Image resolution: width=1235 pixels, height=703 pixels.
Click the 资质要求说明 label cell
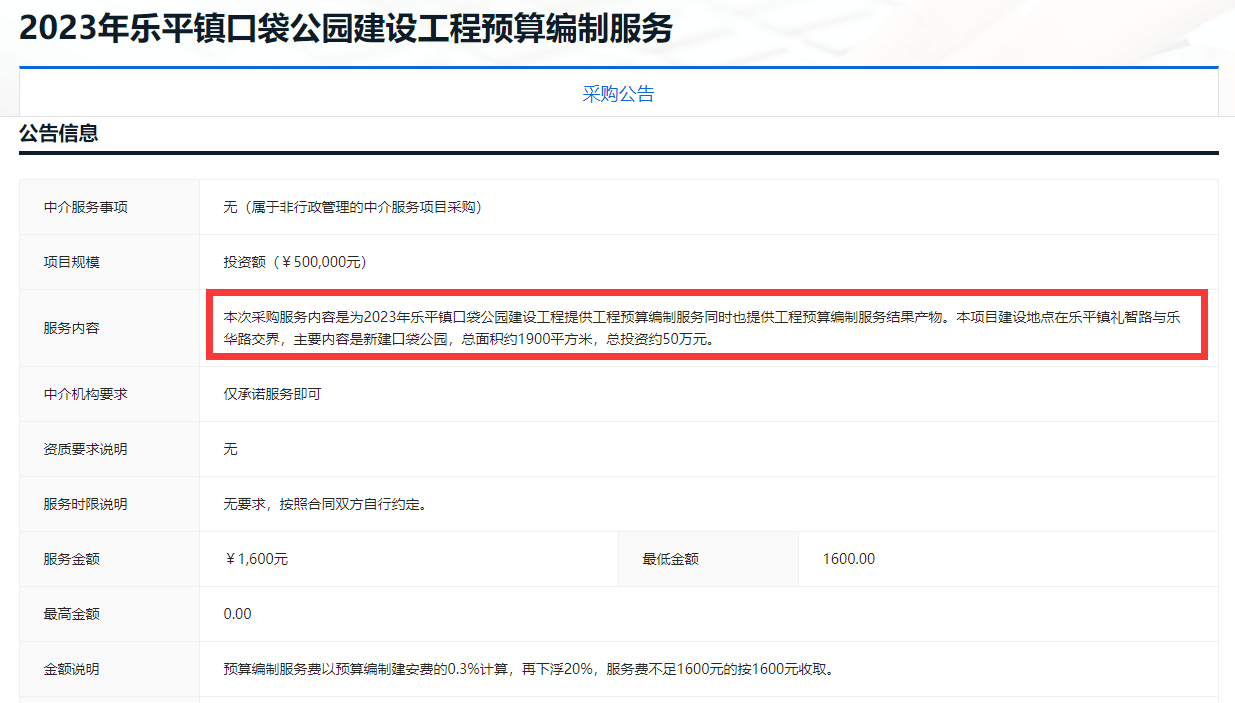click(x=110, y=449)
